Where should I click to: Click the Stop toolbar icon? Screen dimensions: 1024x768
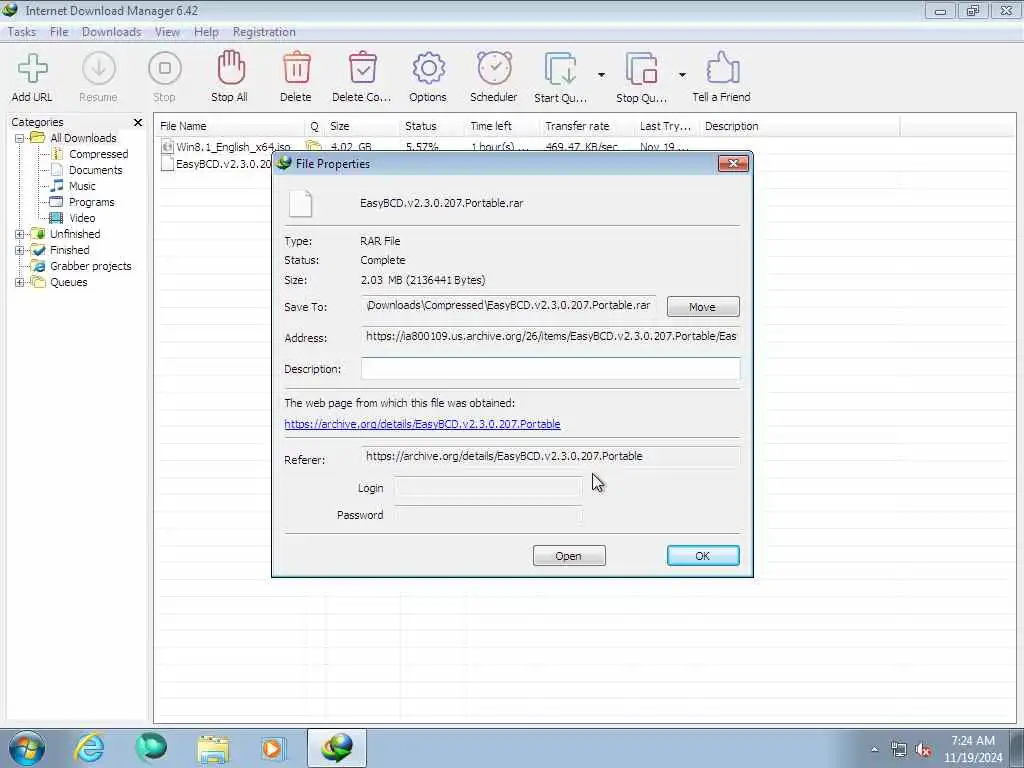pyautogui.click(x=165, y=69)
